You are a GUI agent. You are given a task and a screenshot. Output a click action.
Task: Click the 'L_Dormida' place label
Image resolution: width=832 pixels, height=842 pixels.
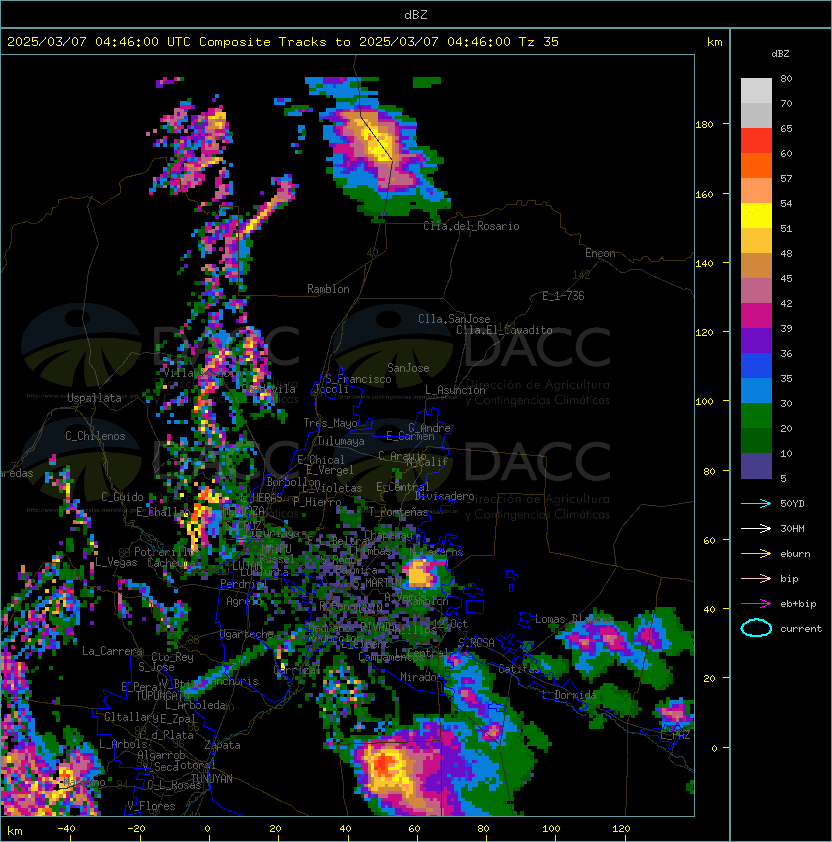(x=569, y=695)
